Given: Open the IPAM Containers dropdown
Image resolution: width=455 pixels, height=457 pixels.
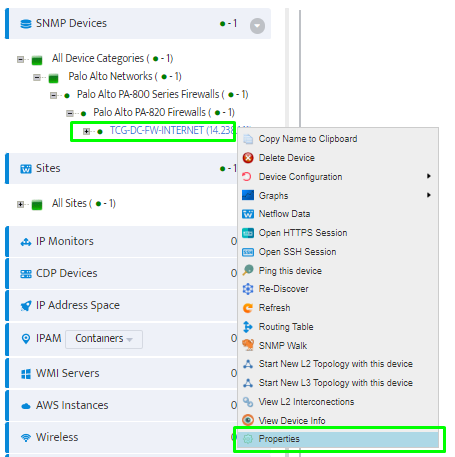Looking at the screenshot, I should (x=104, y=339).
